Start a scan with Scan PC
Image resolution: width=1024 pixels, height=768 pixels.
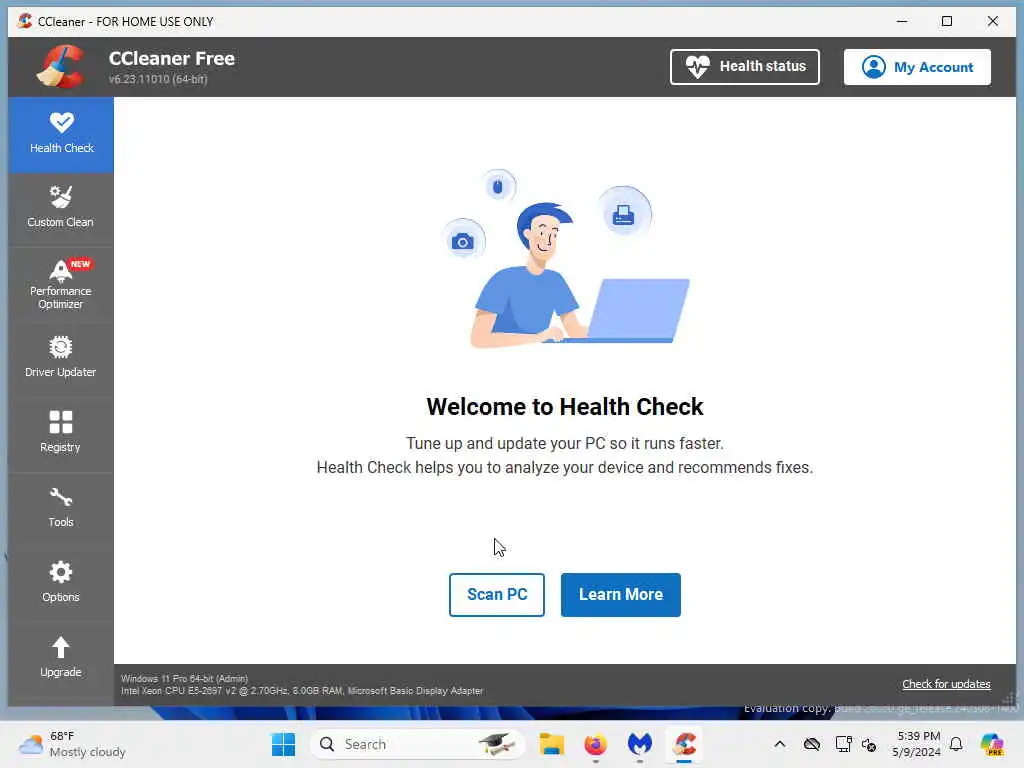pyautogui.click(x=496, y=595)
